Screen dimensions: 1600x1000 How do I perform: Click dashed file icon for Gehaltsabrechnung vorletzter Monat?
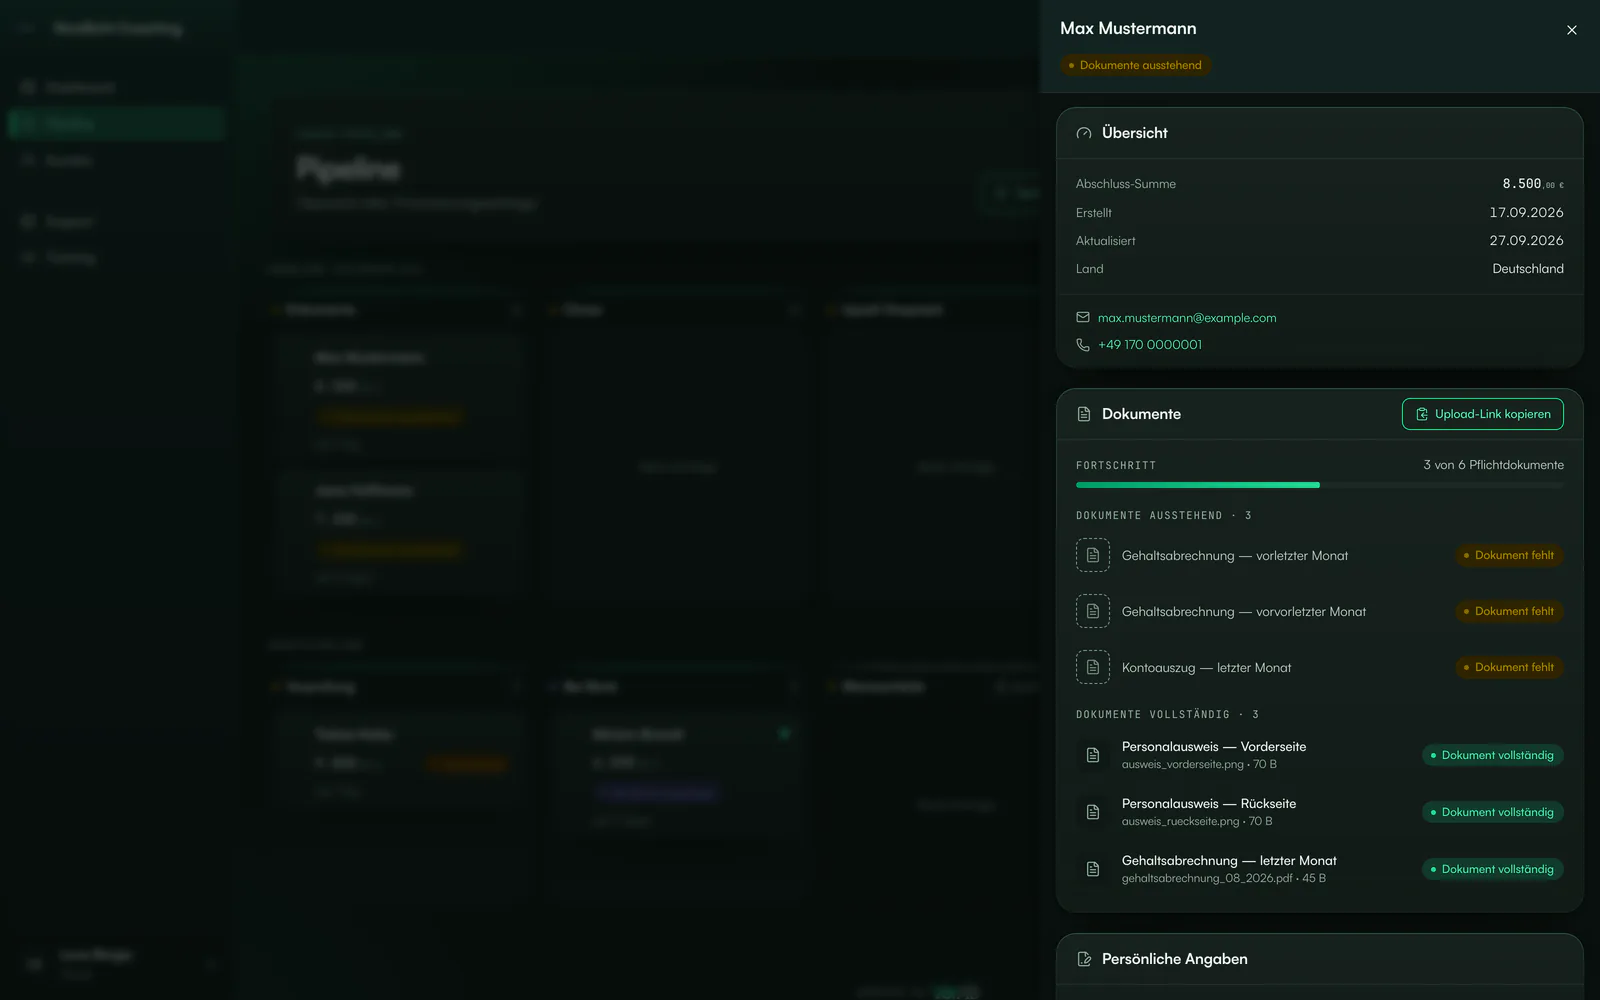[1093, 555]
